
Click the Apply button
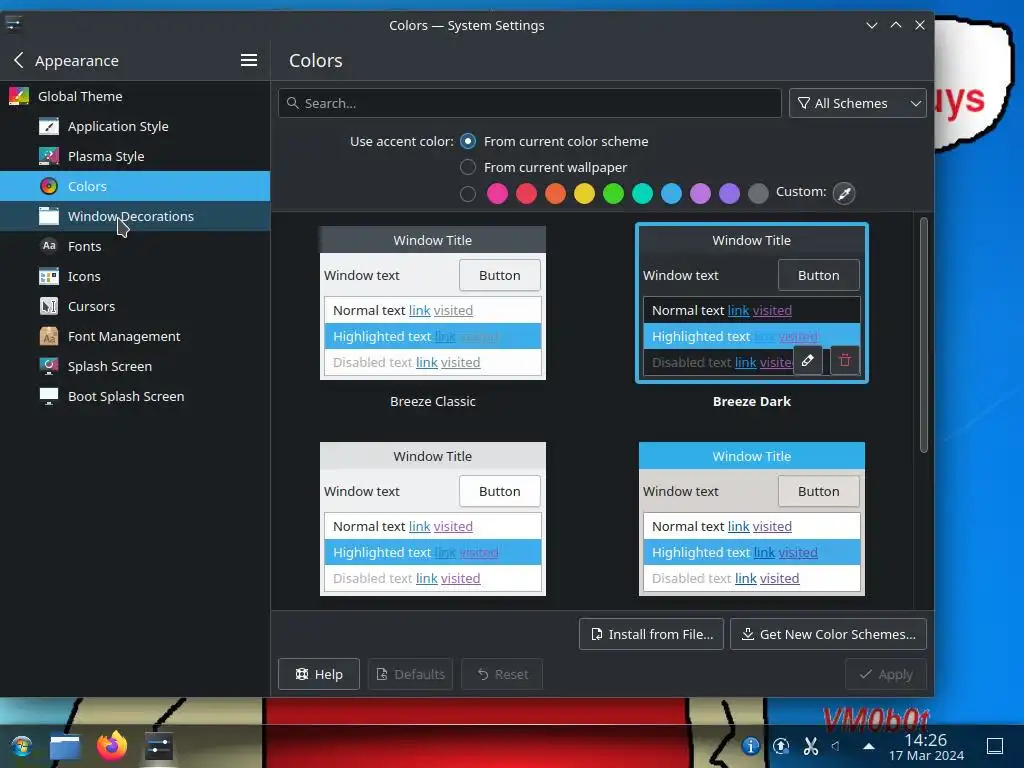[886, 674]
